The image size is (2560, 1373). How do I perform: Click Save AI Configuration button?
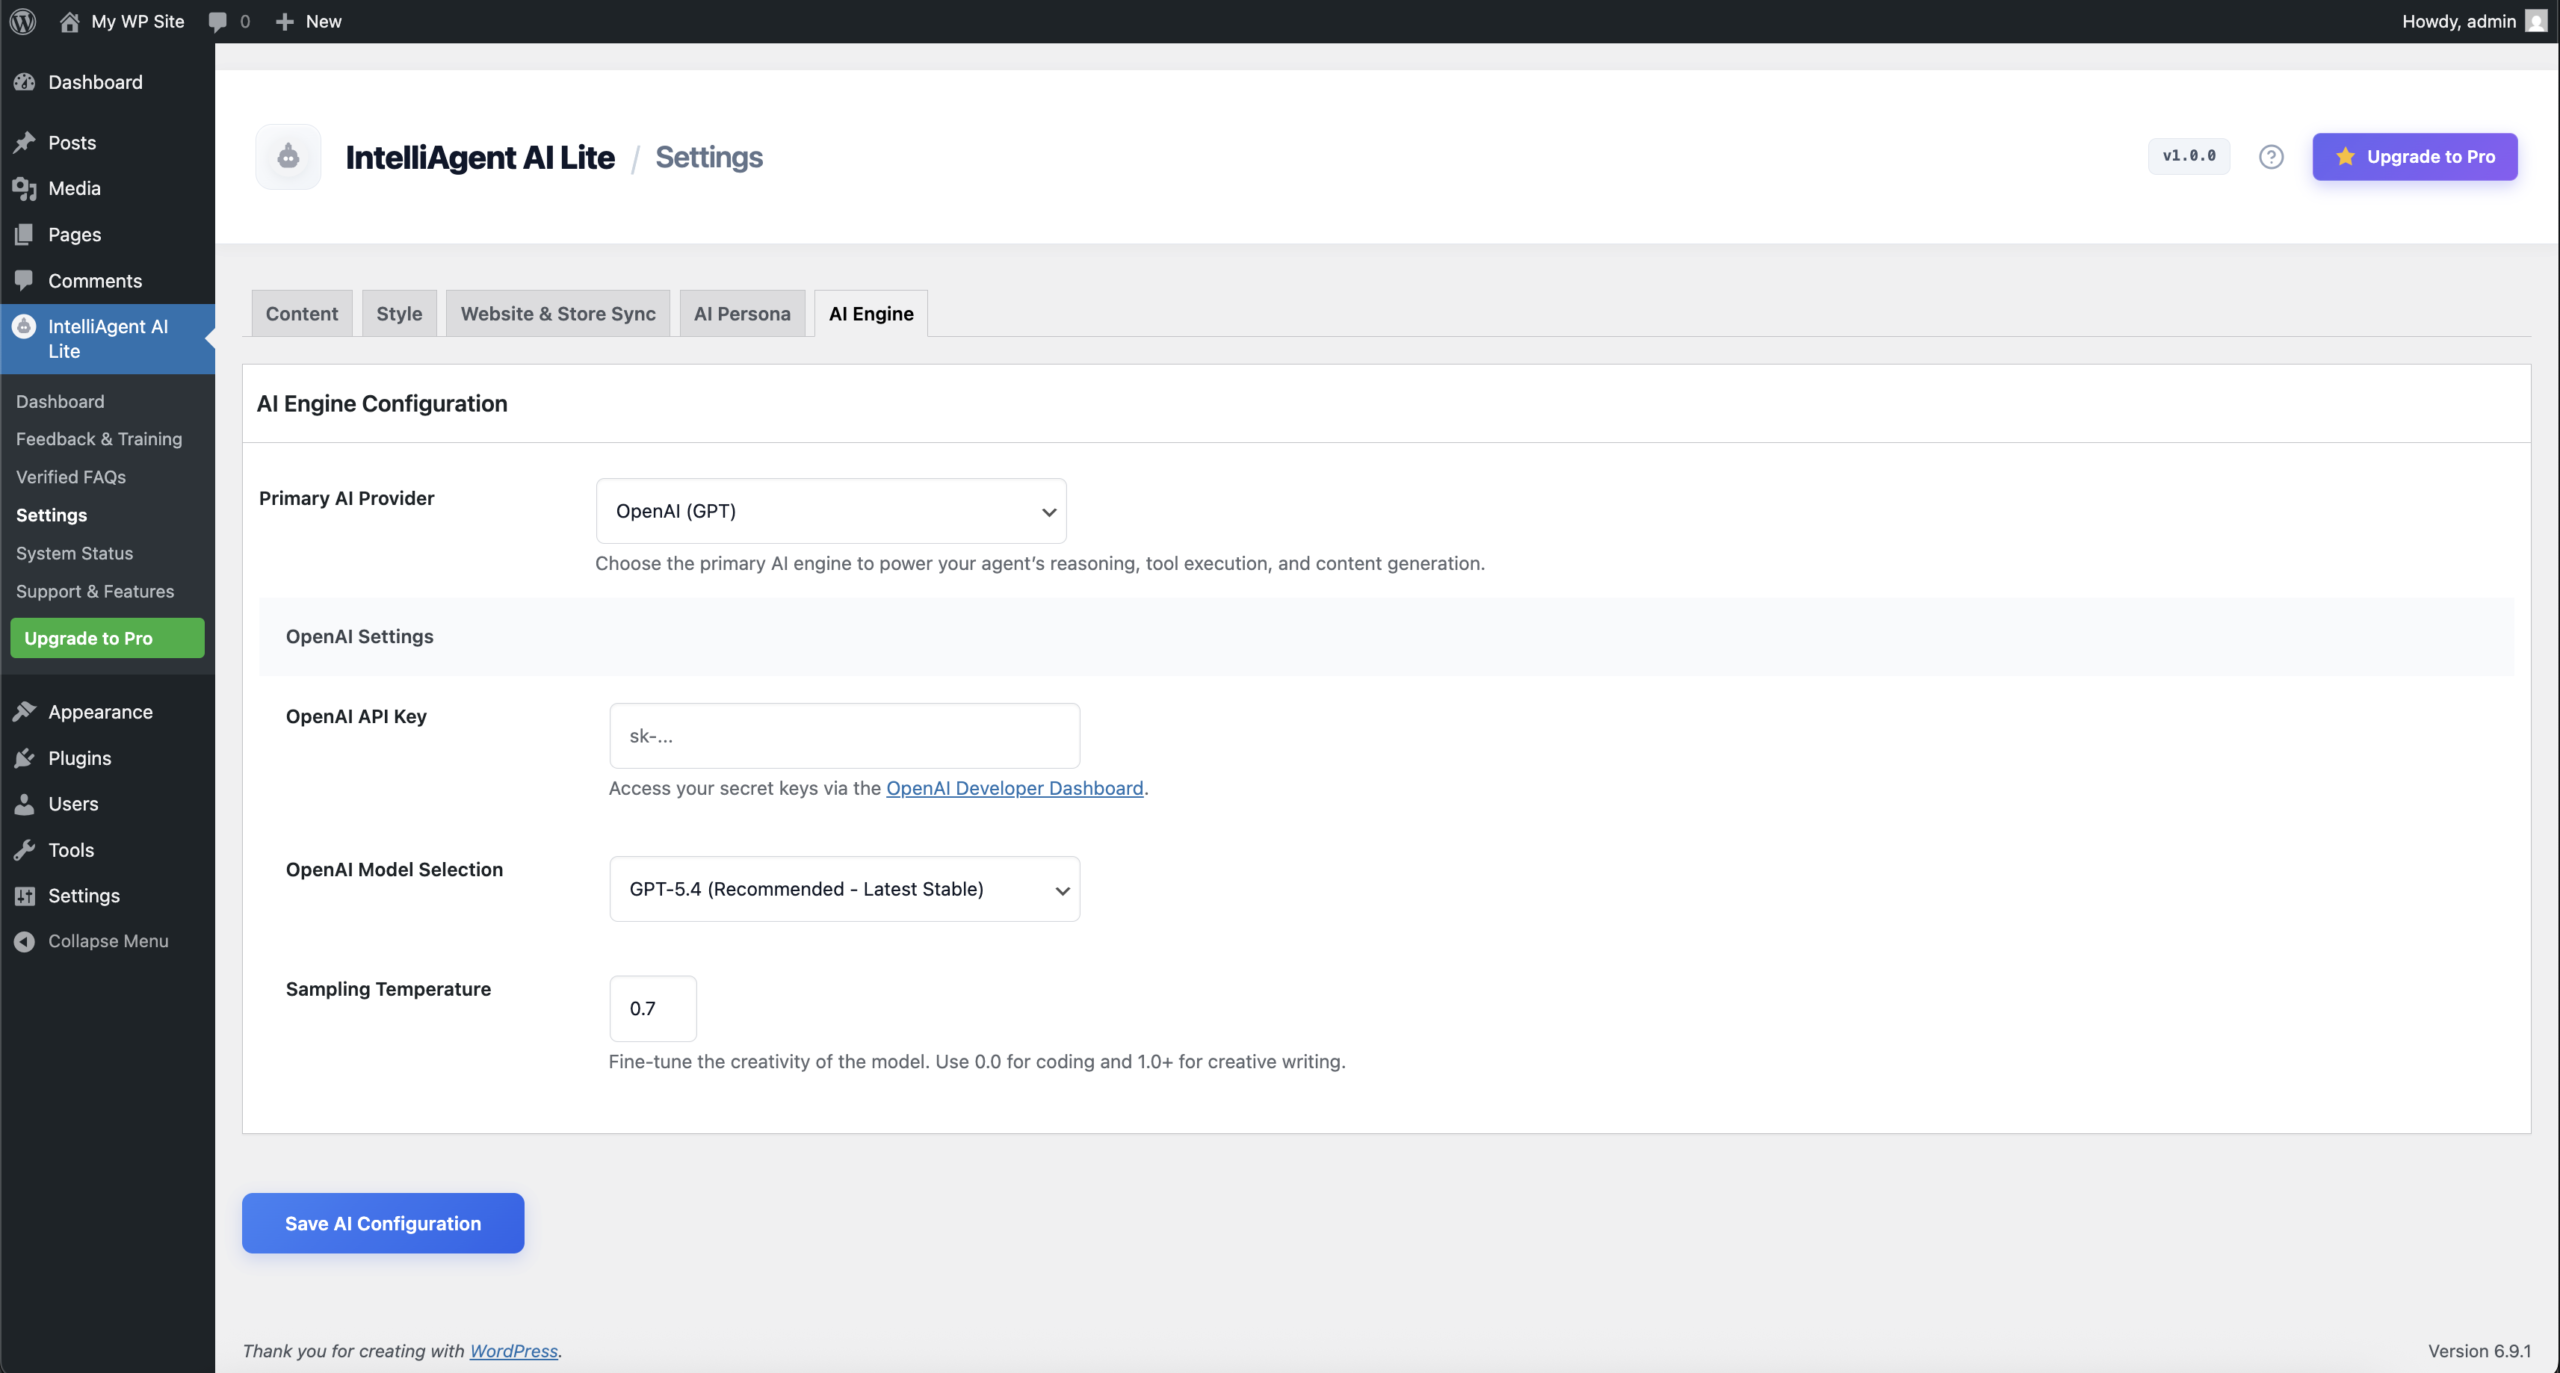click(383, 1223)
